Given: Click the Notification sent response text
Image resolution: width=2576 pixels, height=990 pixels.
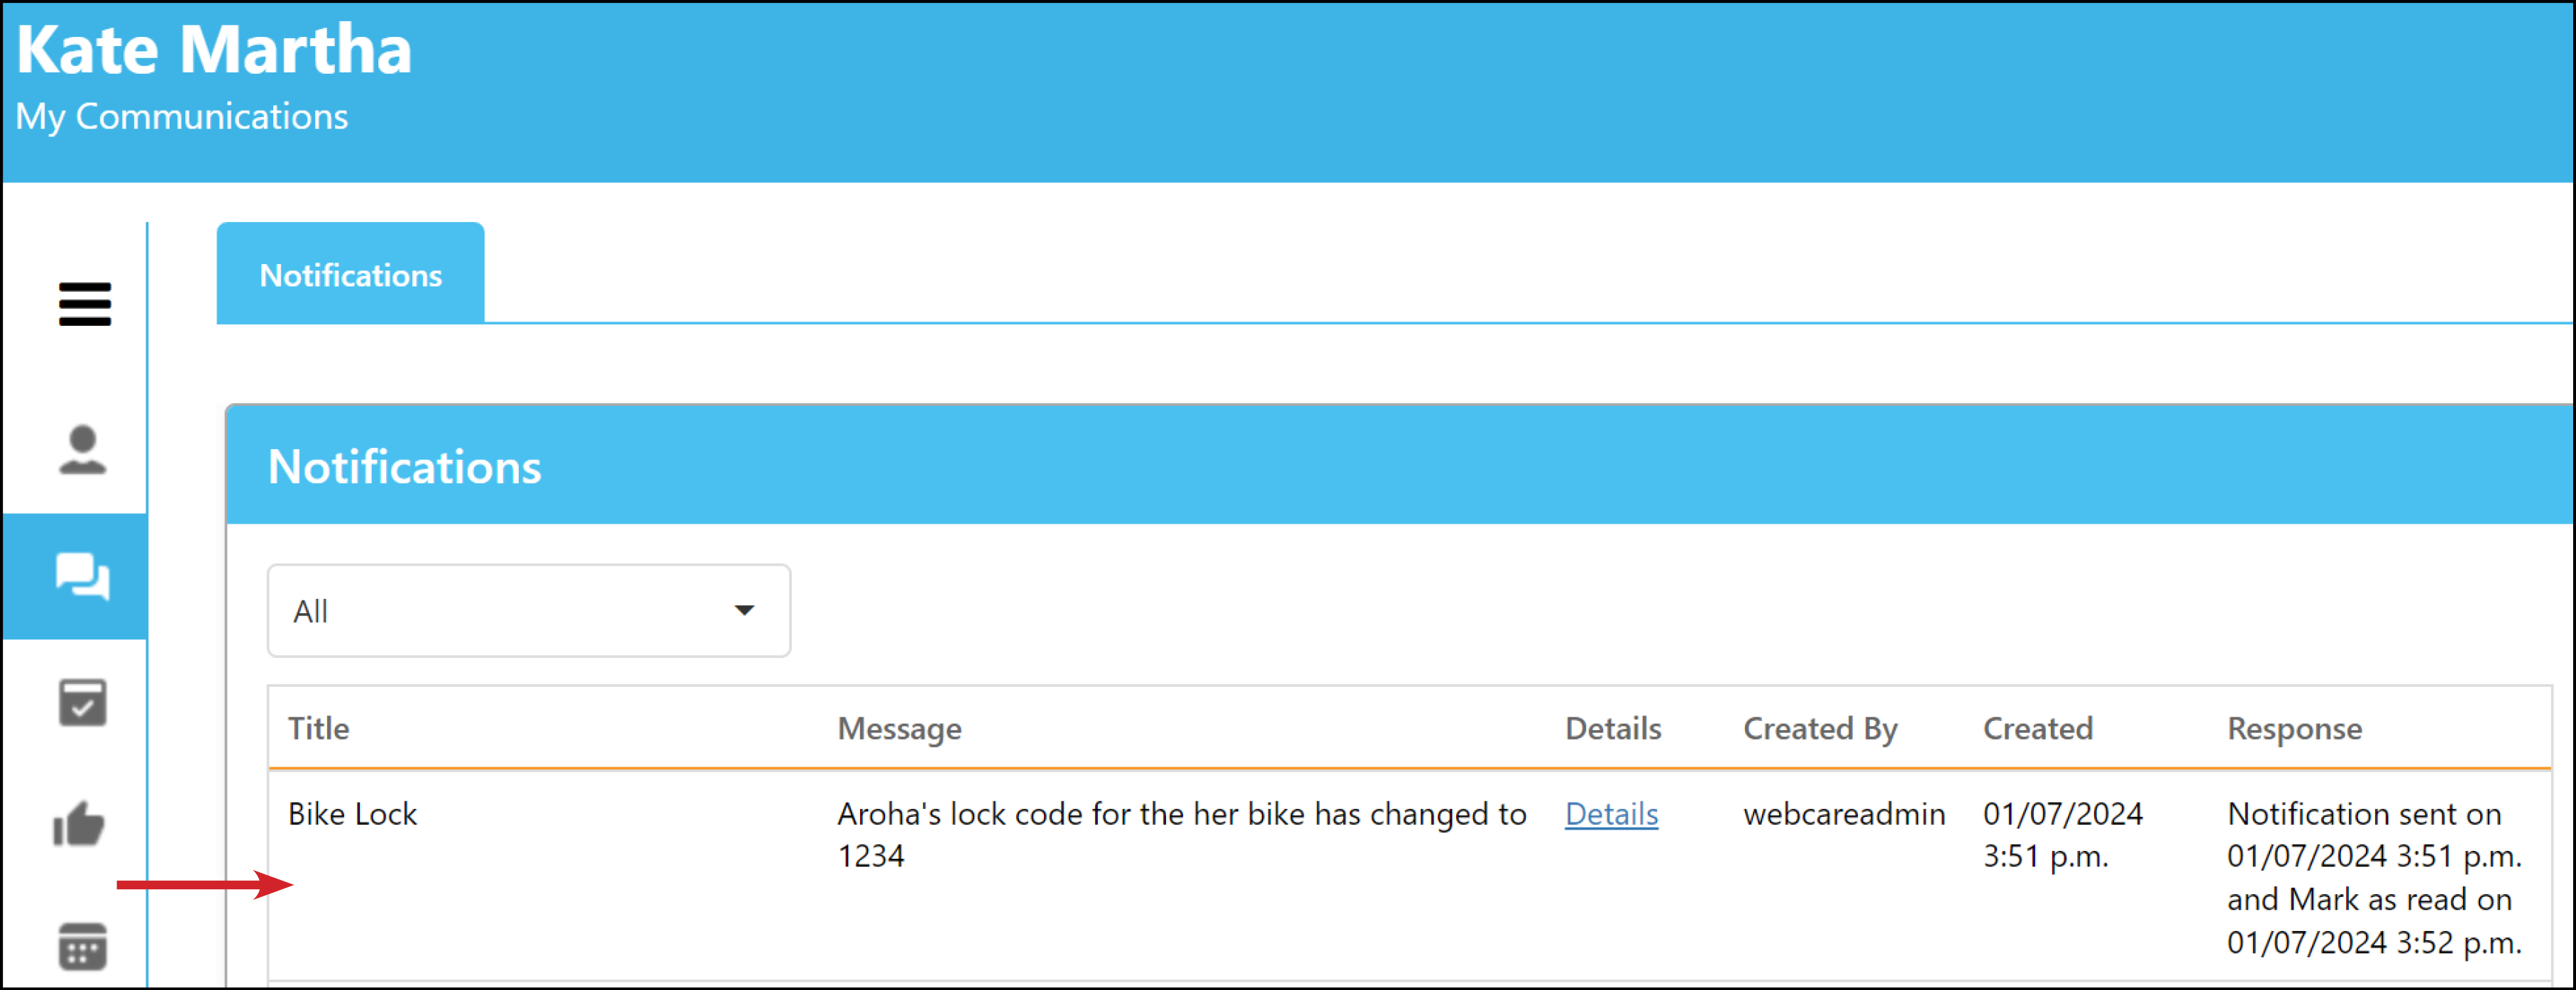Looking at the screenshot, I should click(x=2374, y=878).
